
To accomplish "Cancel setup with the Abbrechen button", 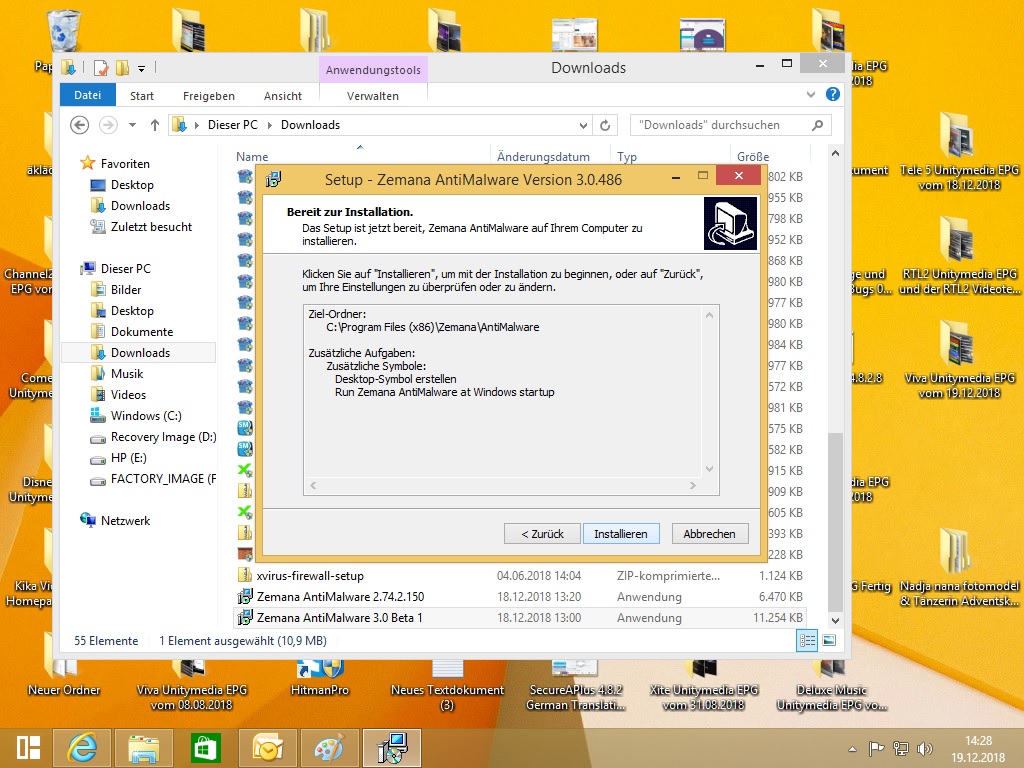I will click(x=709, y=534).
